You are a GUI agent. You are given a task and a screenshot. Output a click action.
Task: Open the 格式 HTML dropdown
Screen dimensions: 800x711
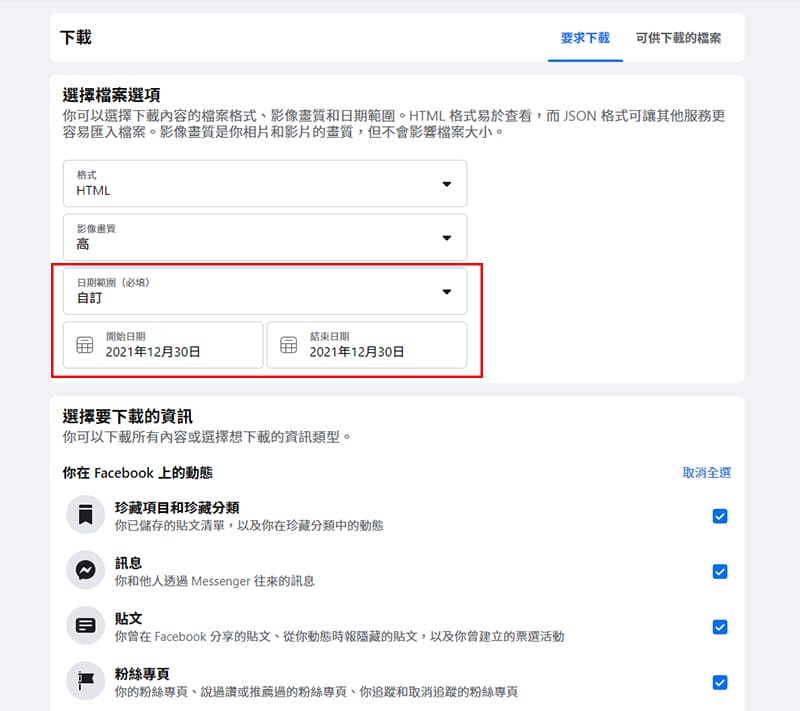click(x=265, y=184)
